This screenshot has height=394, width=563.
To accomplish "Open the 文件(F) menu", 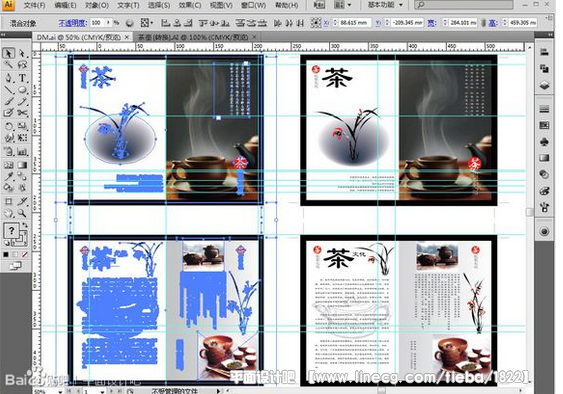I will (34, 5).
